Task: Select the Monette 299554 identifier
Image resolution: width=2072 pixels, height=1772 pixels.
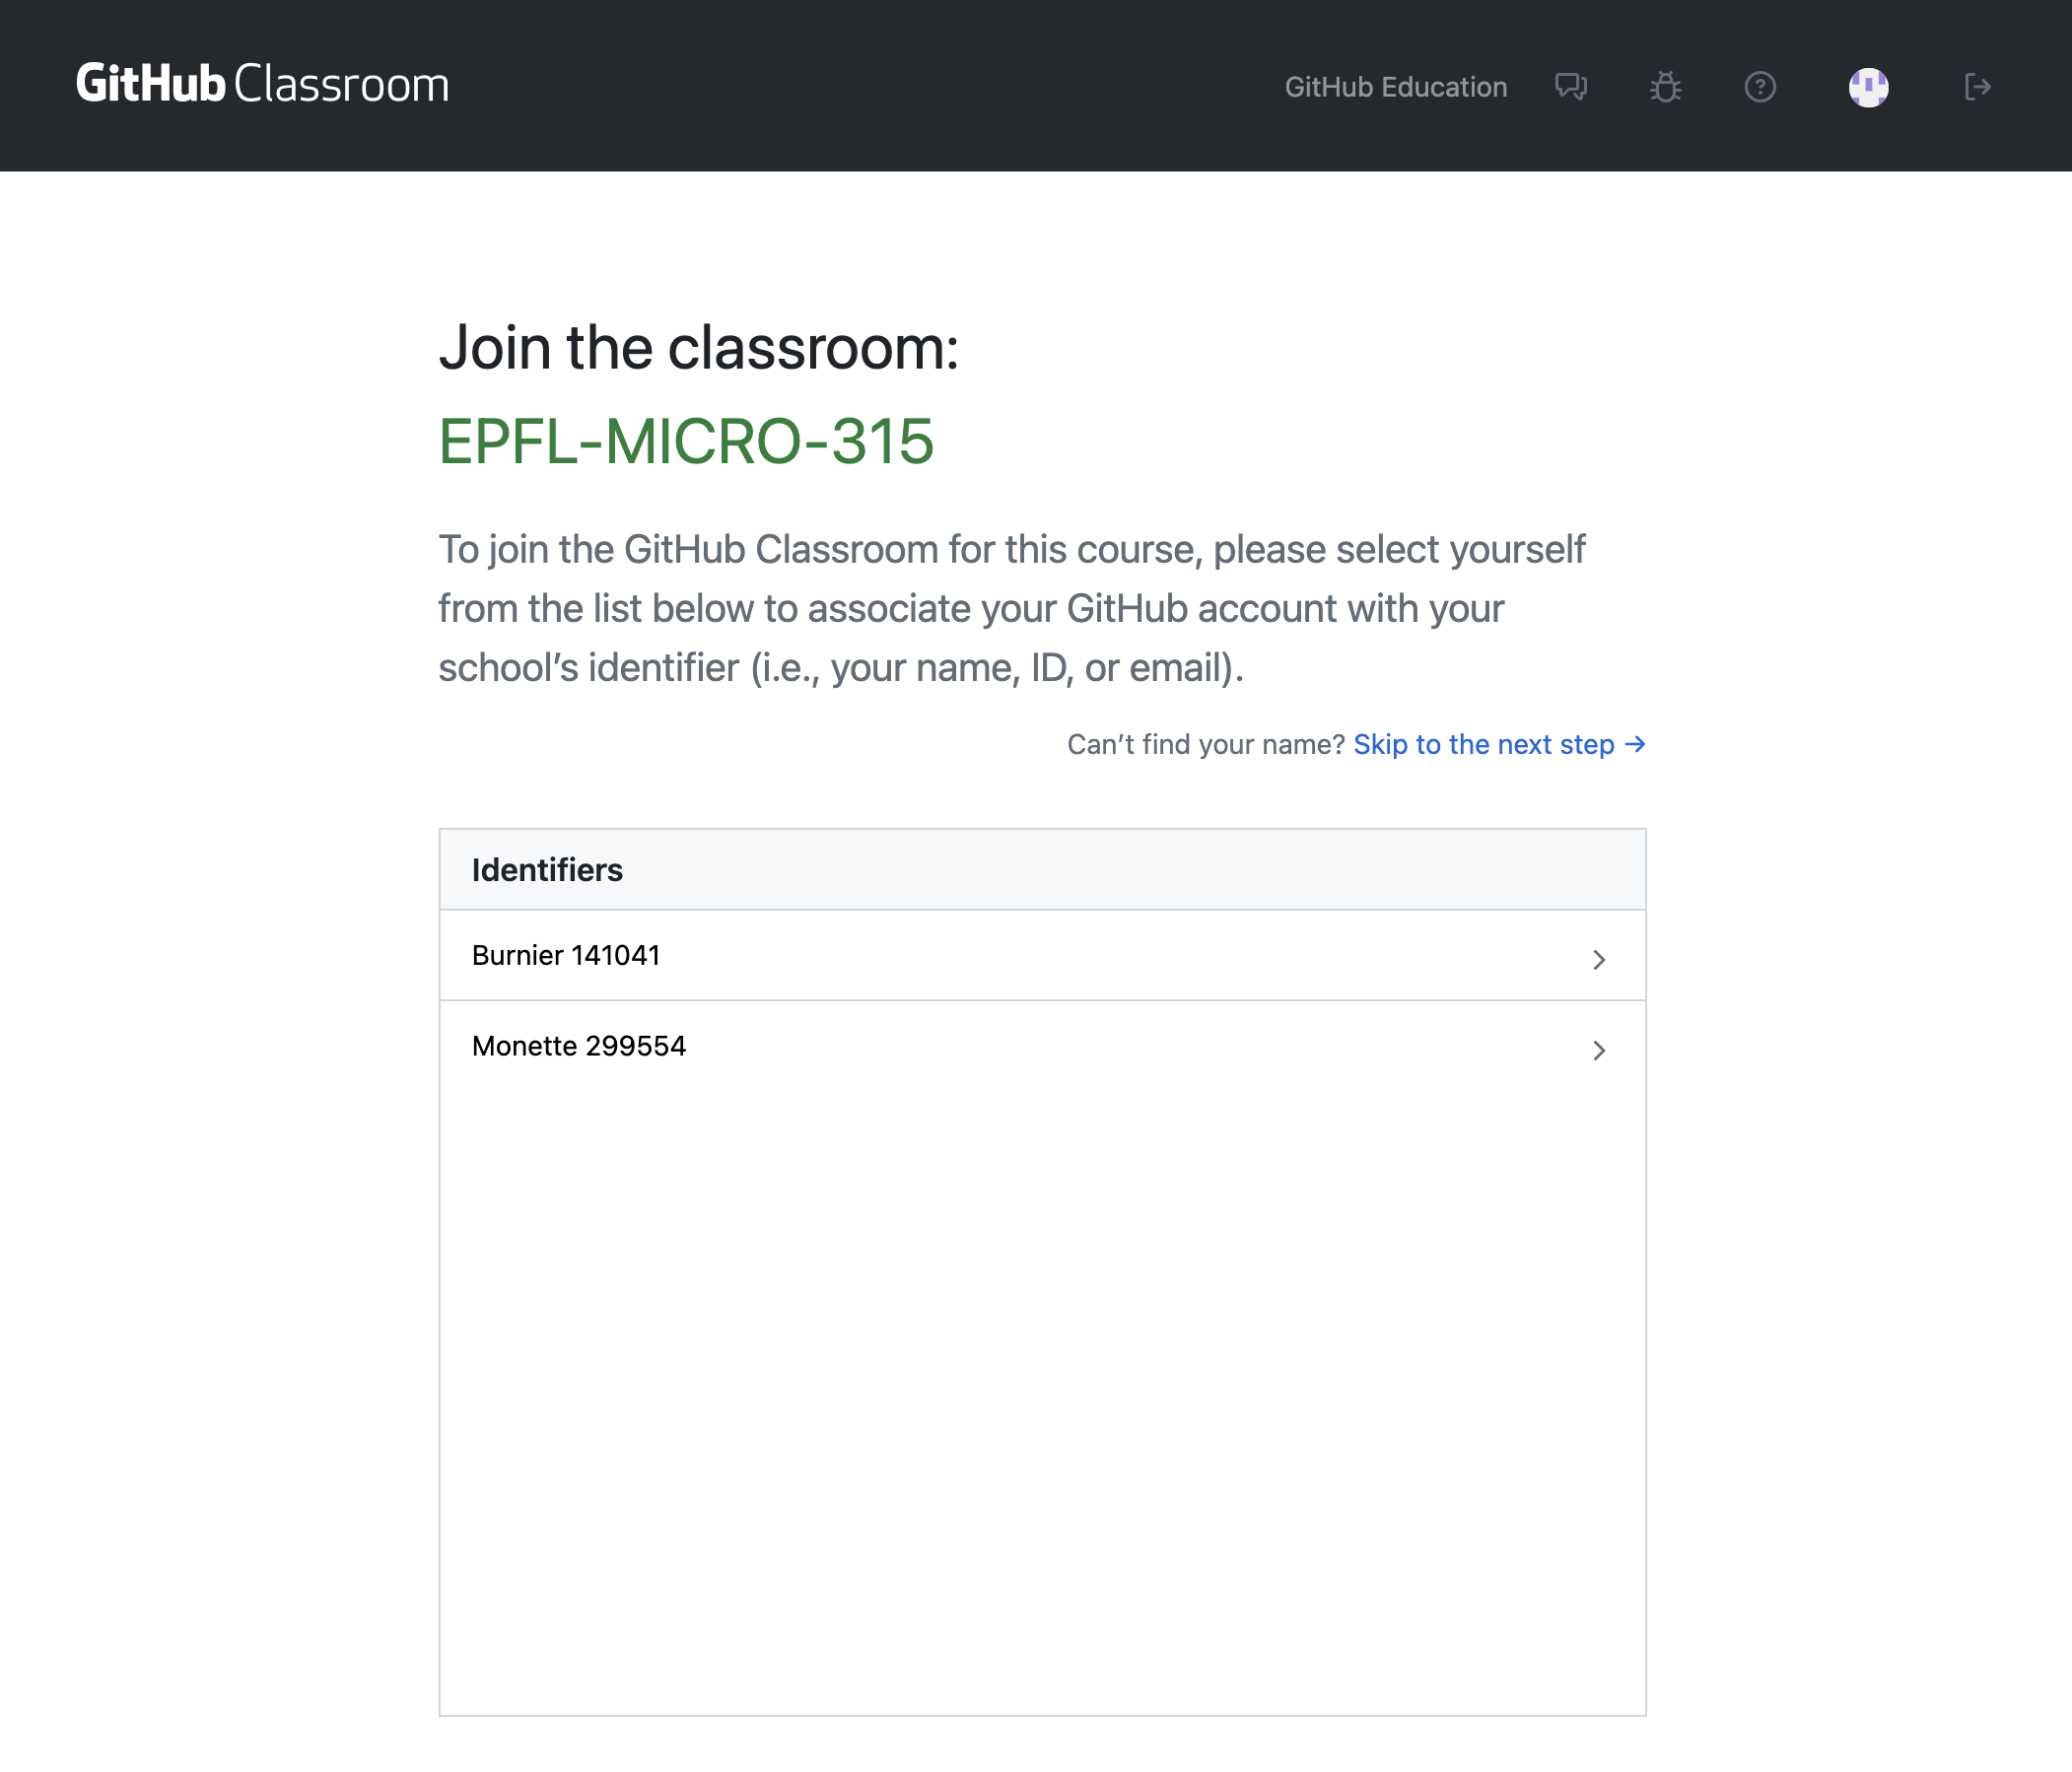Action: (579, 1046)
